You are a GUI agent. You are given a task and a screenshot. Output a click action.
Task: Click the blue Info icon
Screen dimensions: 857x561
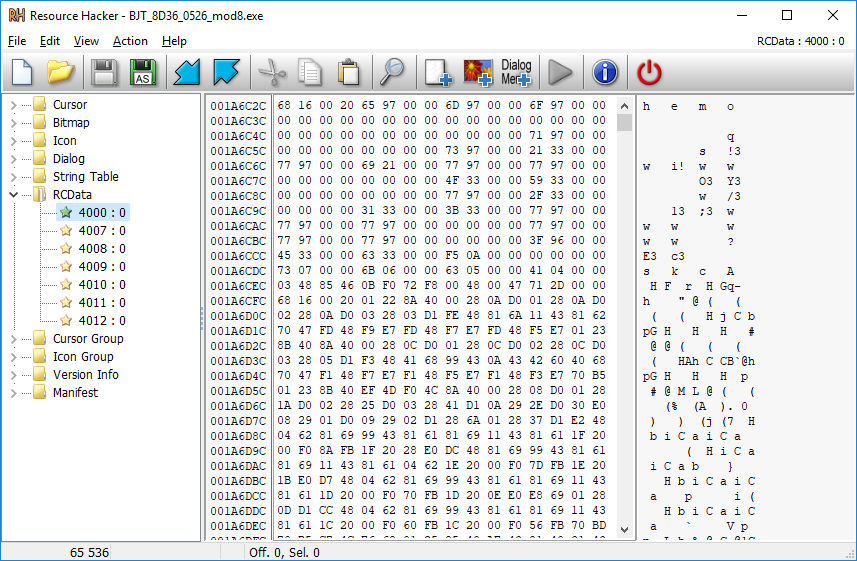(605, 72)
